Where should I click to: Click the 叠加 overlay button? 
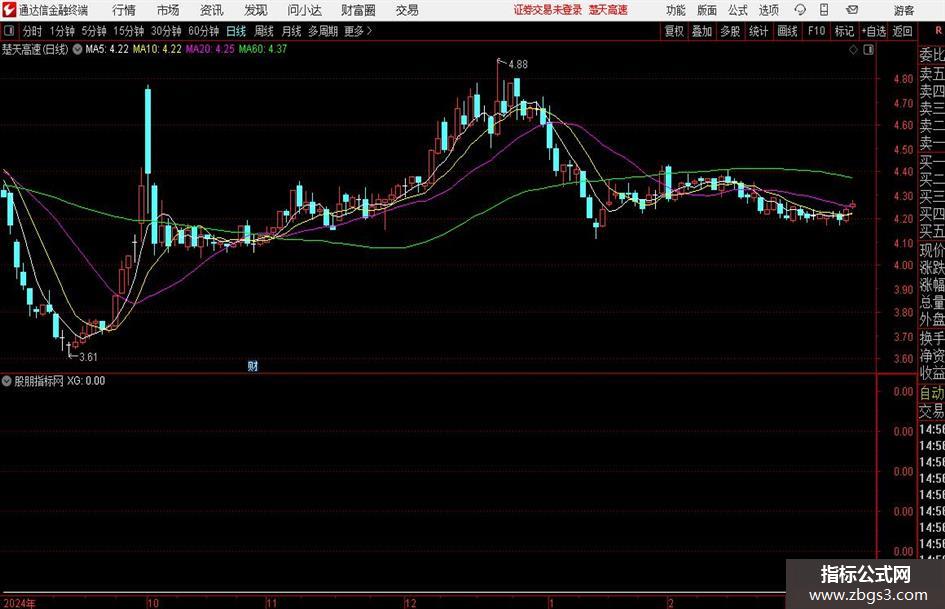(x=702, y=31)
